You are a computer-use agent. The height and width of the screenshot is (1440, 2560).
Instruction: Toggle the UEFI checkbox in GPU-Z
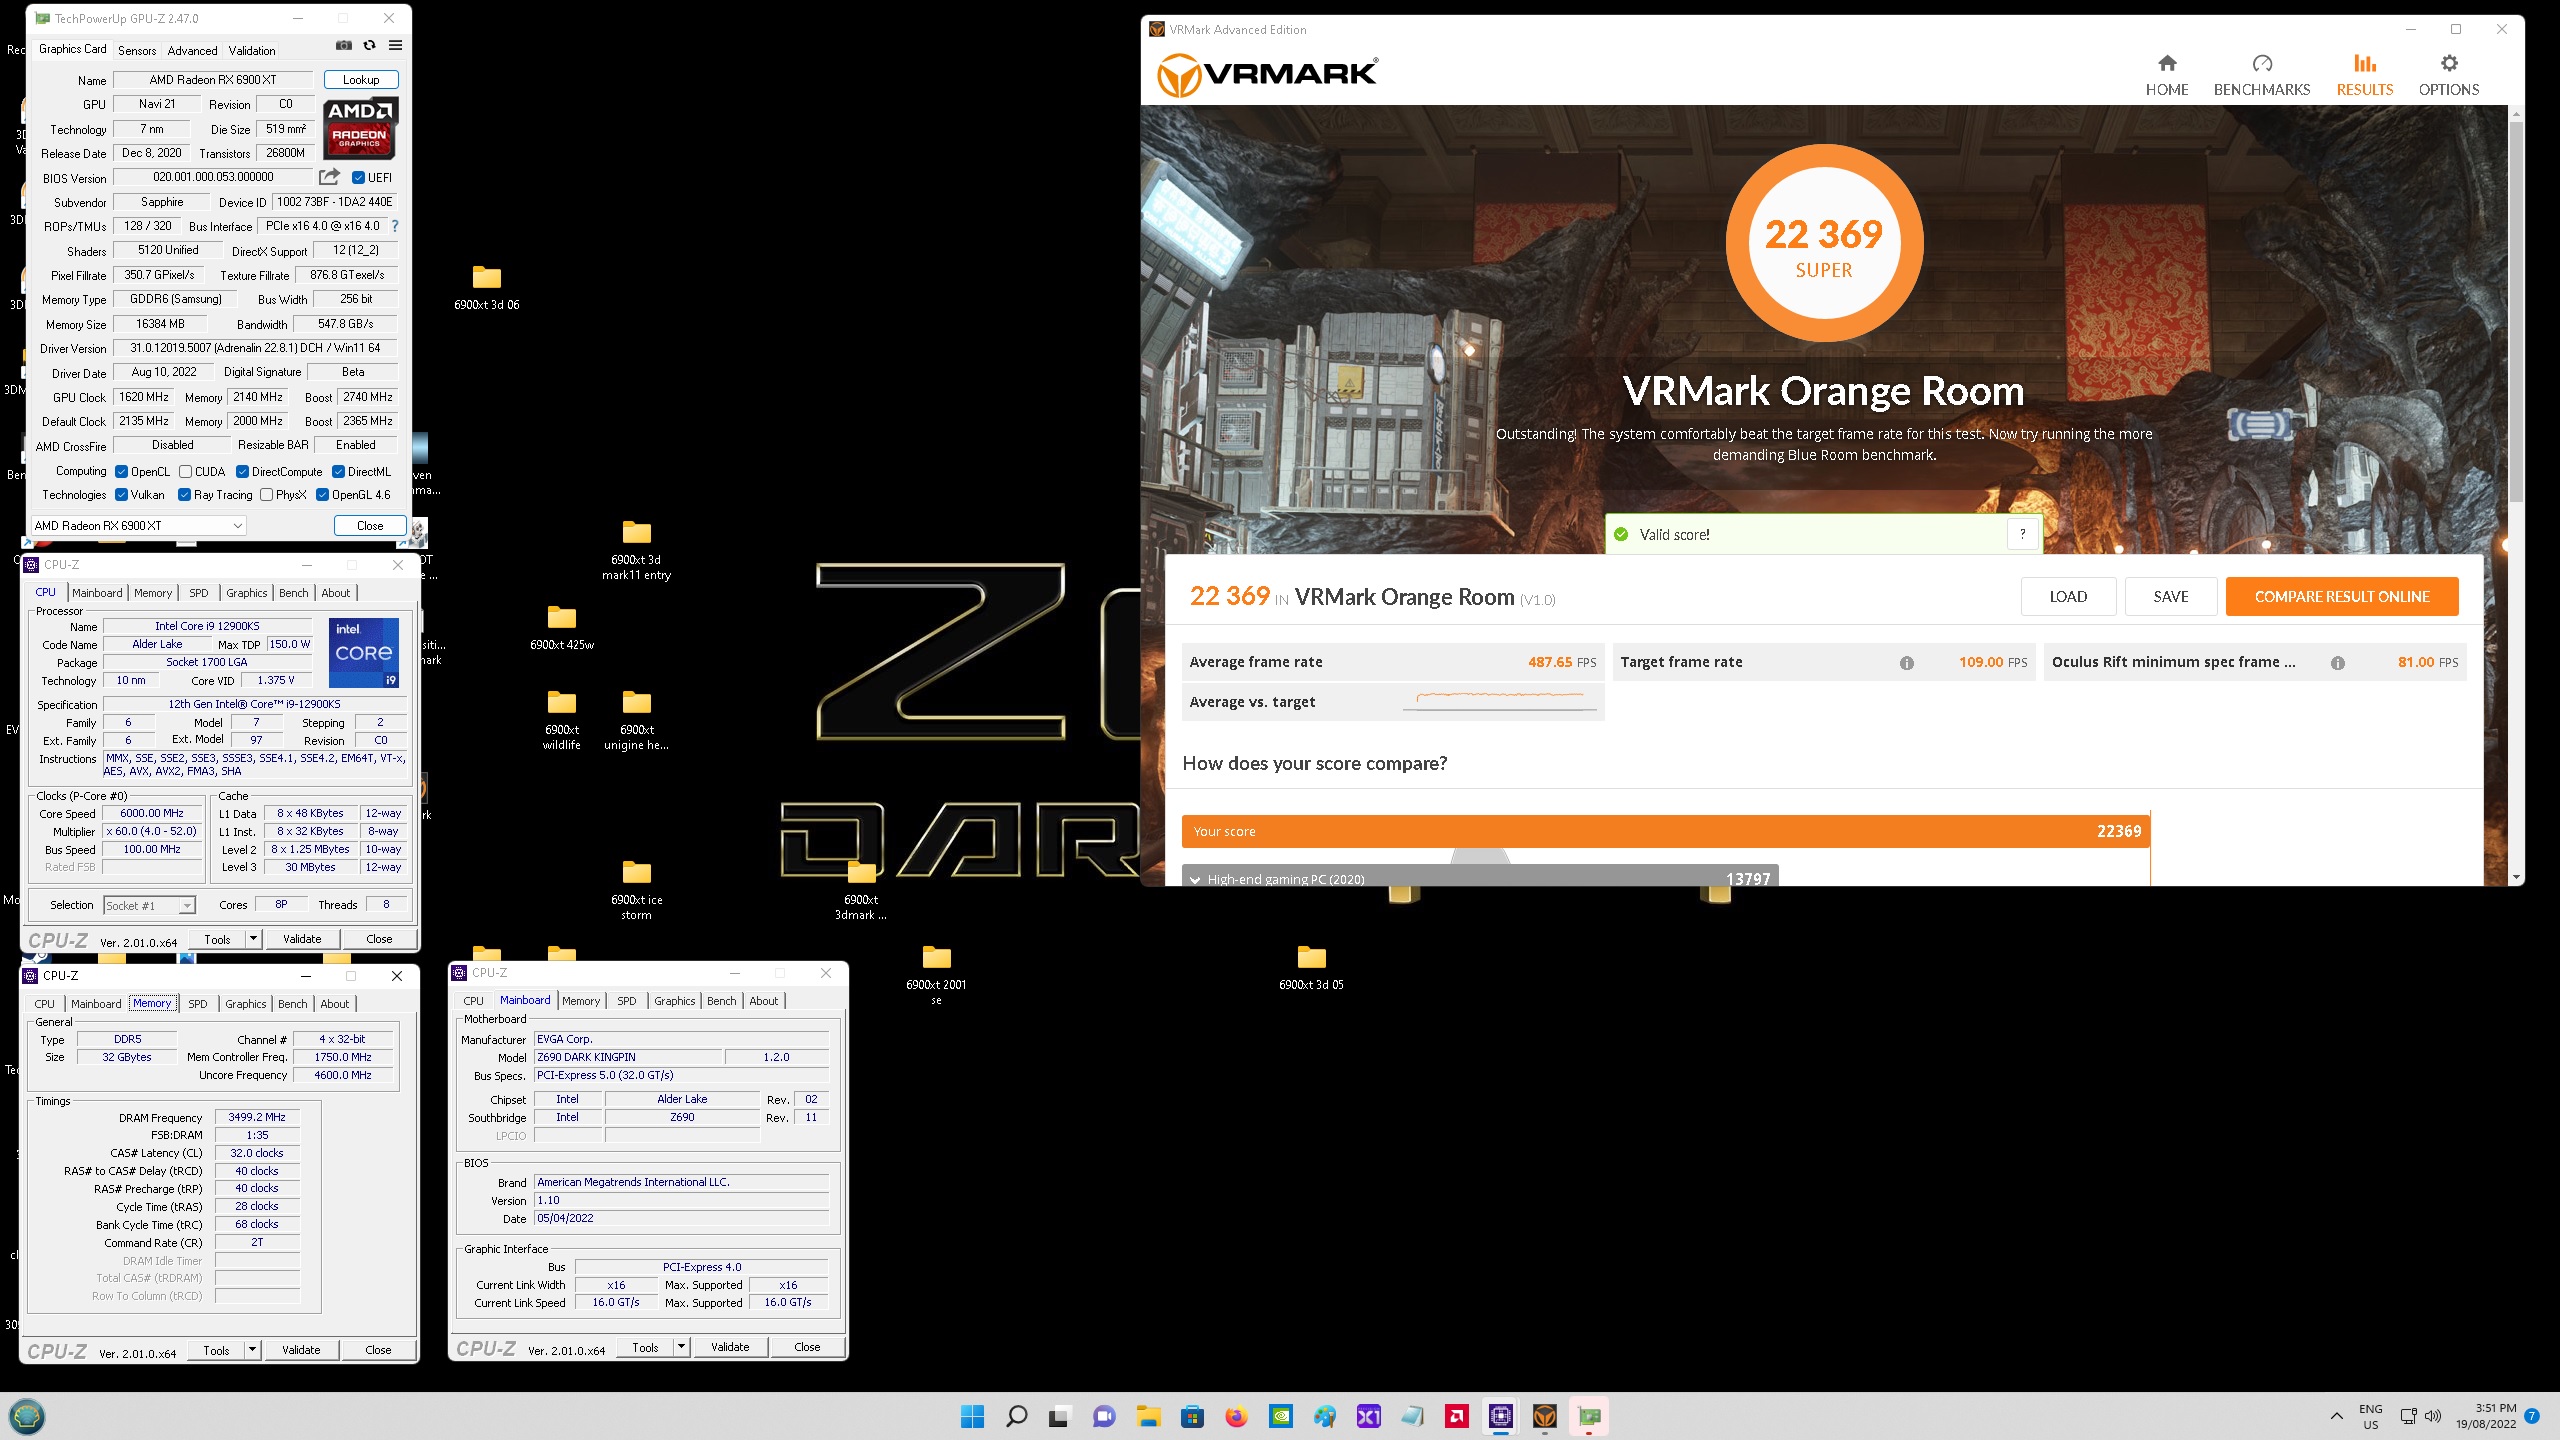[x=358, y=178]
